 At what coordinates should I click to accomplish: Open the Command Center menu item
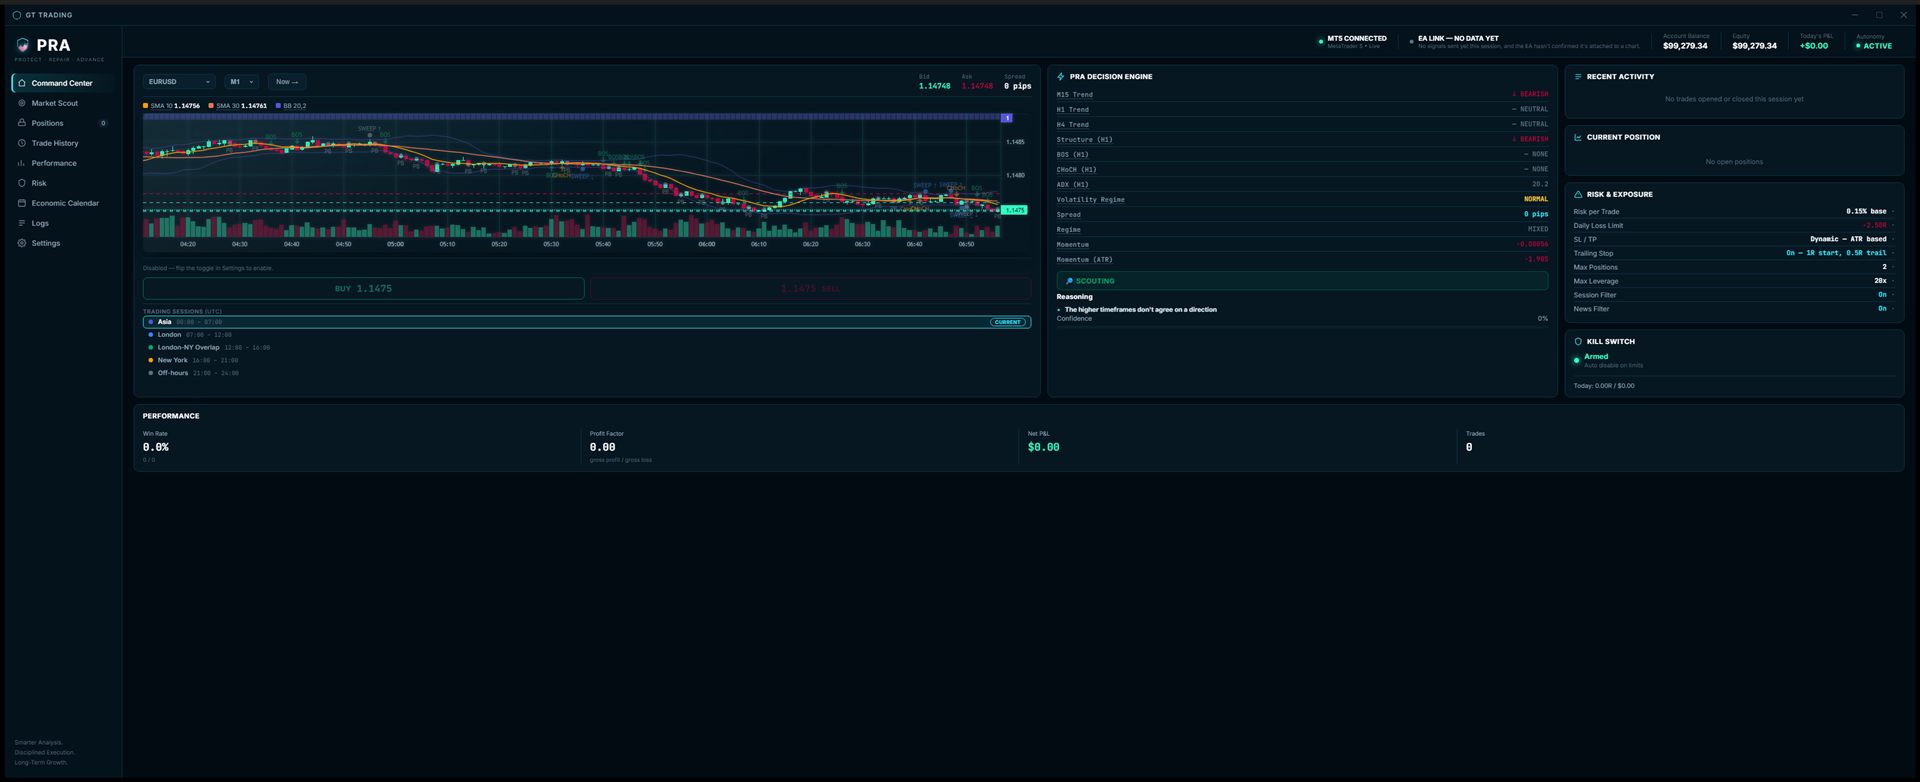pos(62,83)
